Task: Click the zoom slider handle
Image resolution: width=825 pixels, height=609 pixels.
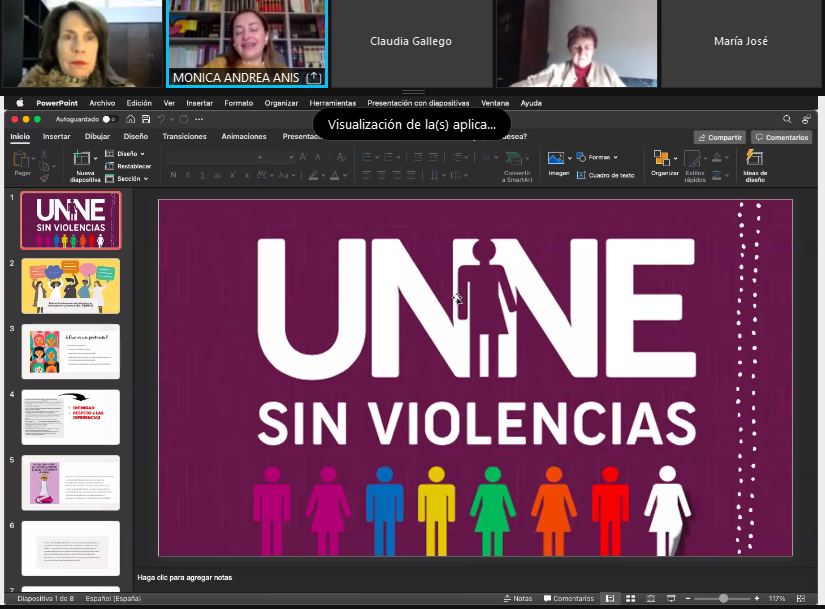Action: [723, 598]
